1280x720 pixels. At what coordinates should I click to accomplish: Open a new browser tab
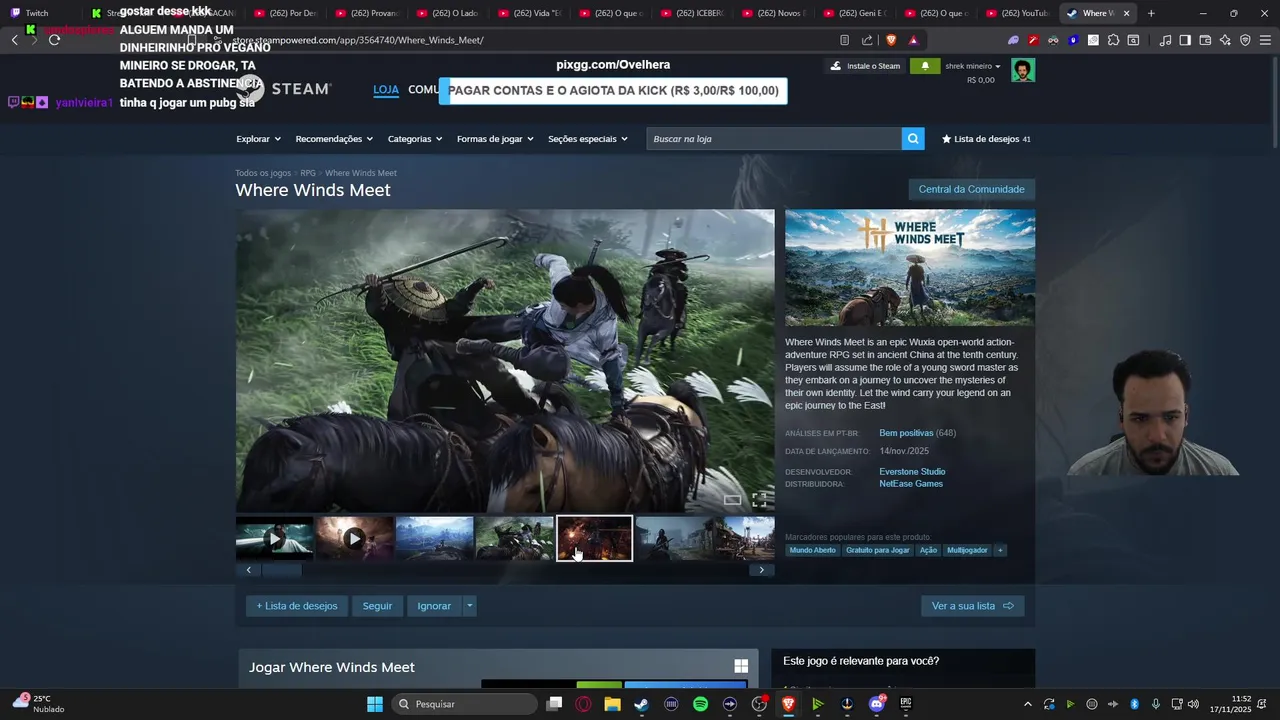pyautogui.click(x=1151, y=13)
